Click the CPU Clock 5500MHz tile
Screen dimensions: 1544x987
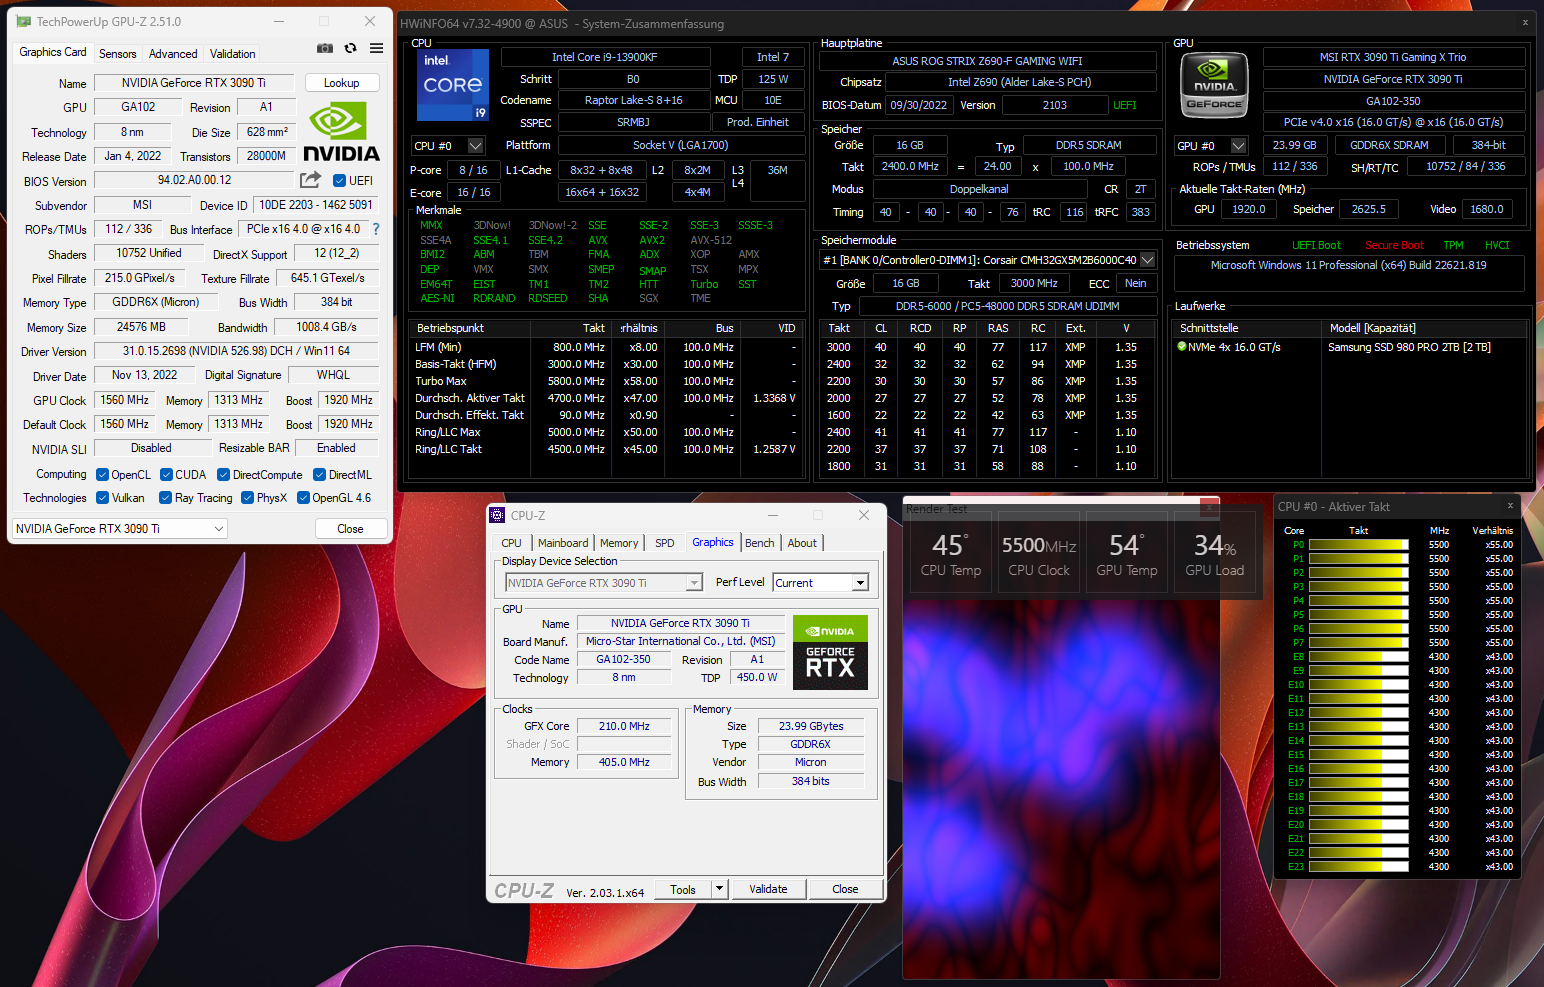coord(1039,553)
